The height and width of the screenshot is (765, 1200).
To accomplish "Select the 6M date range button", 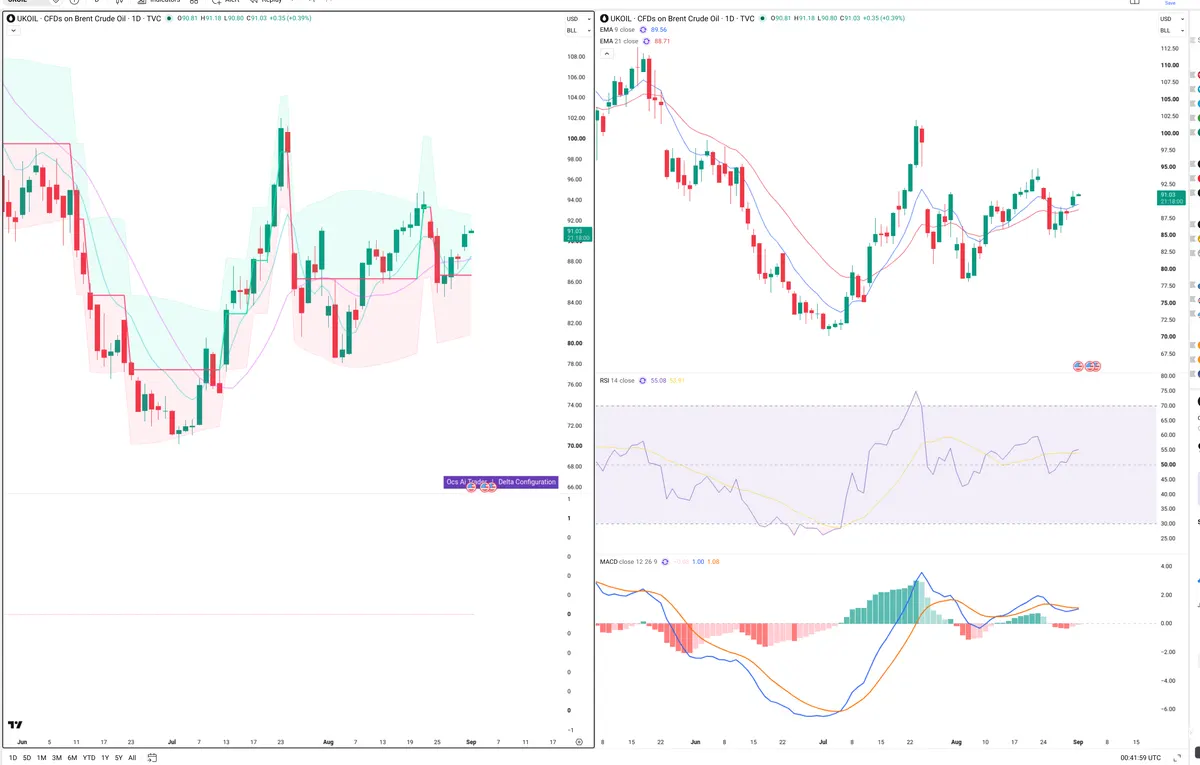I will coord(72,758).
